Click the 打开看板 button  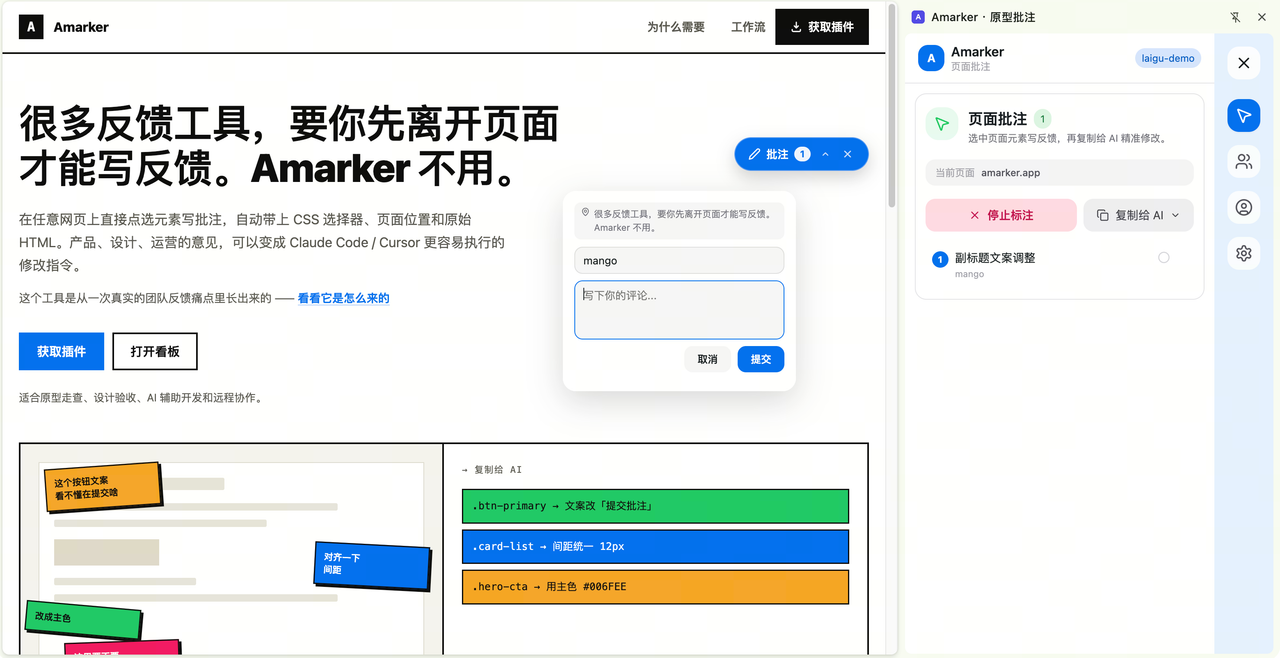(x=155, y=352)
